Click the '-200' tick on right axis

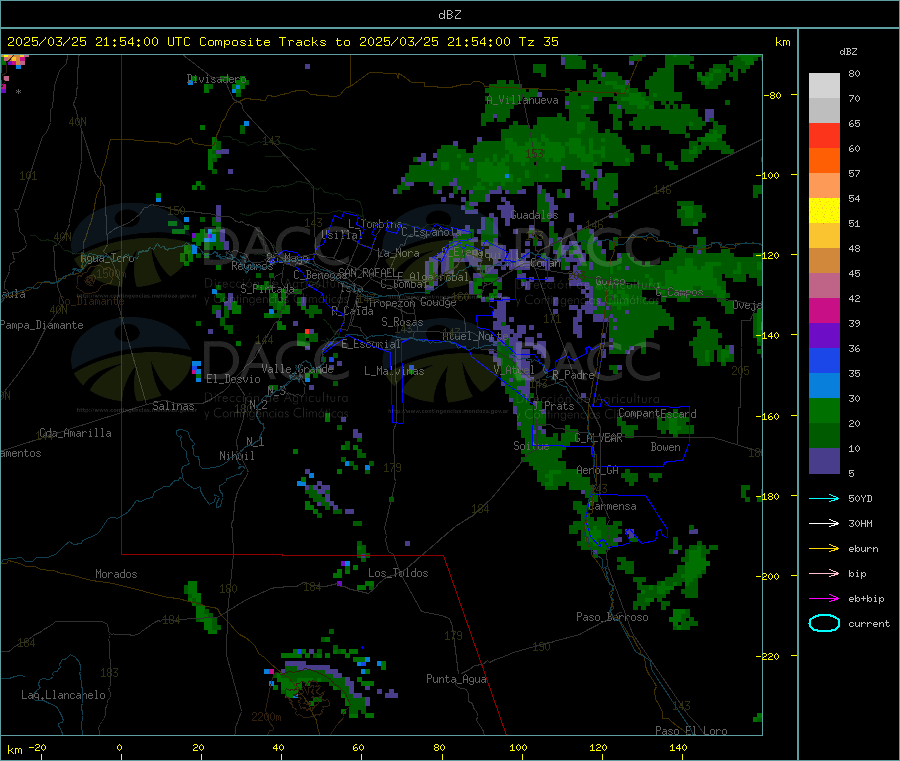[767, 576]
